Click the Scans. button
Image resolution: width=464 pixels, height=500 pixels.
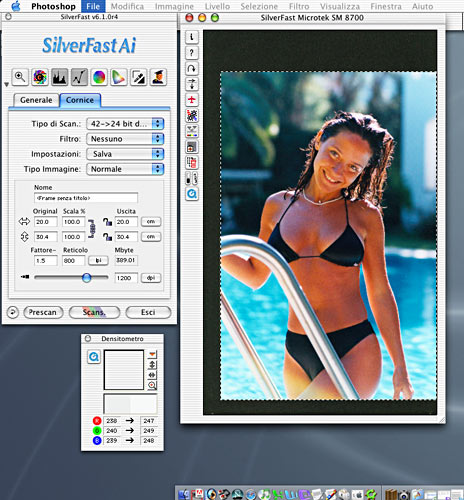(94, 312)
